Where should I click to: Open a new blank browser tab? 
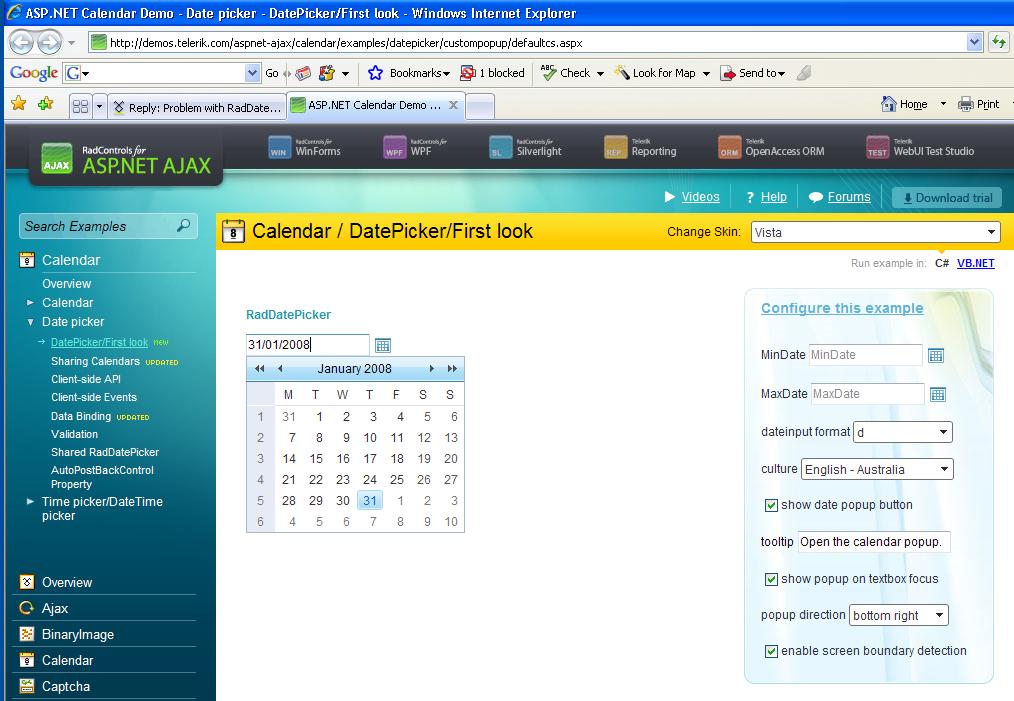tap(480, 107)
